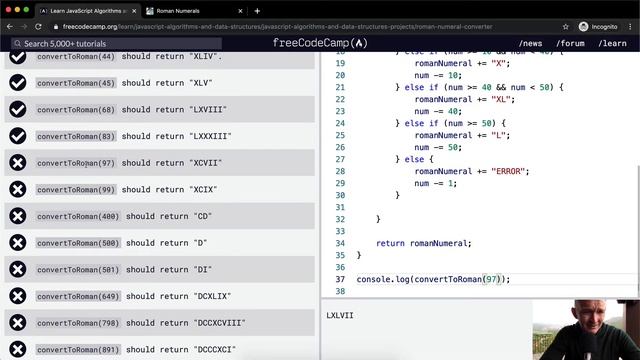Screen dimensions: 640x360
Task: Click the fail icon for convertToRoman(97)
Action: click(x=18, y=163)
